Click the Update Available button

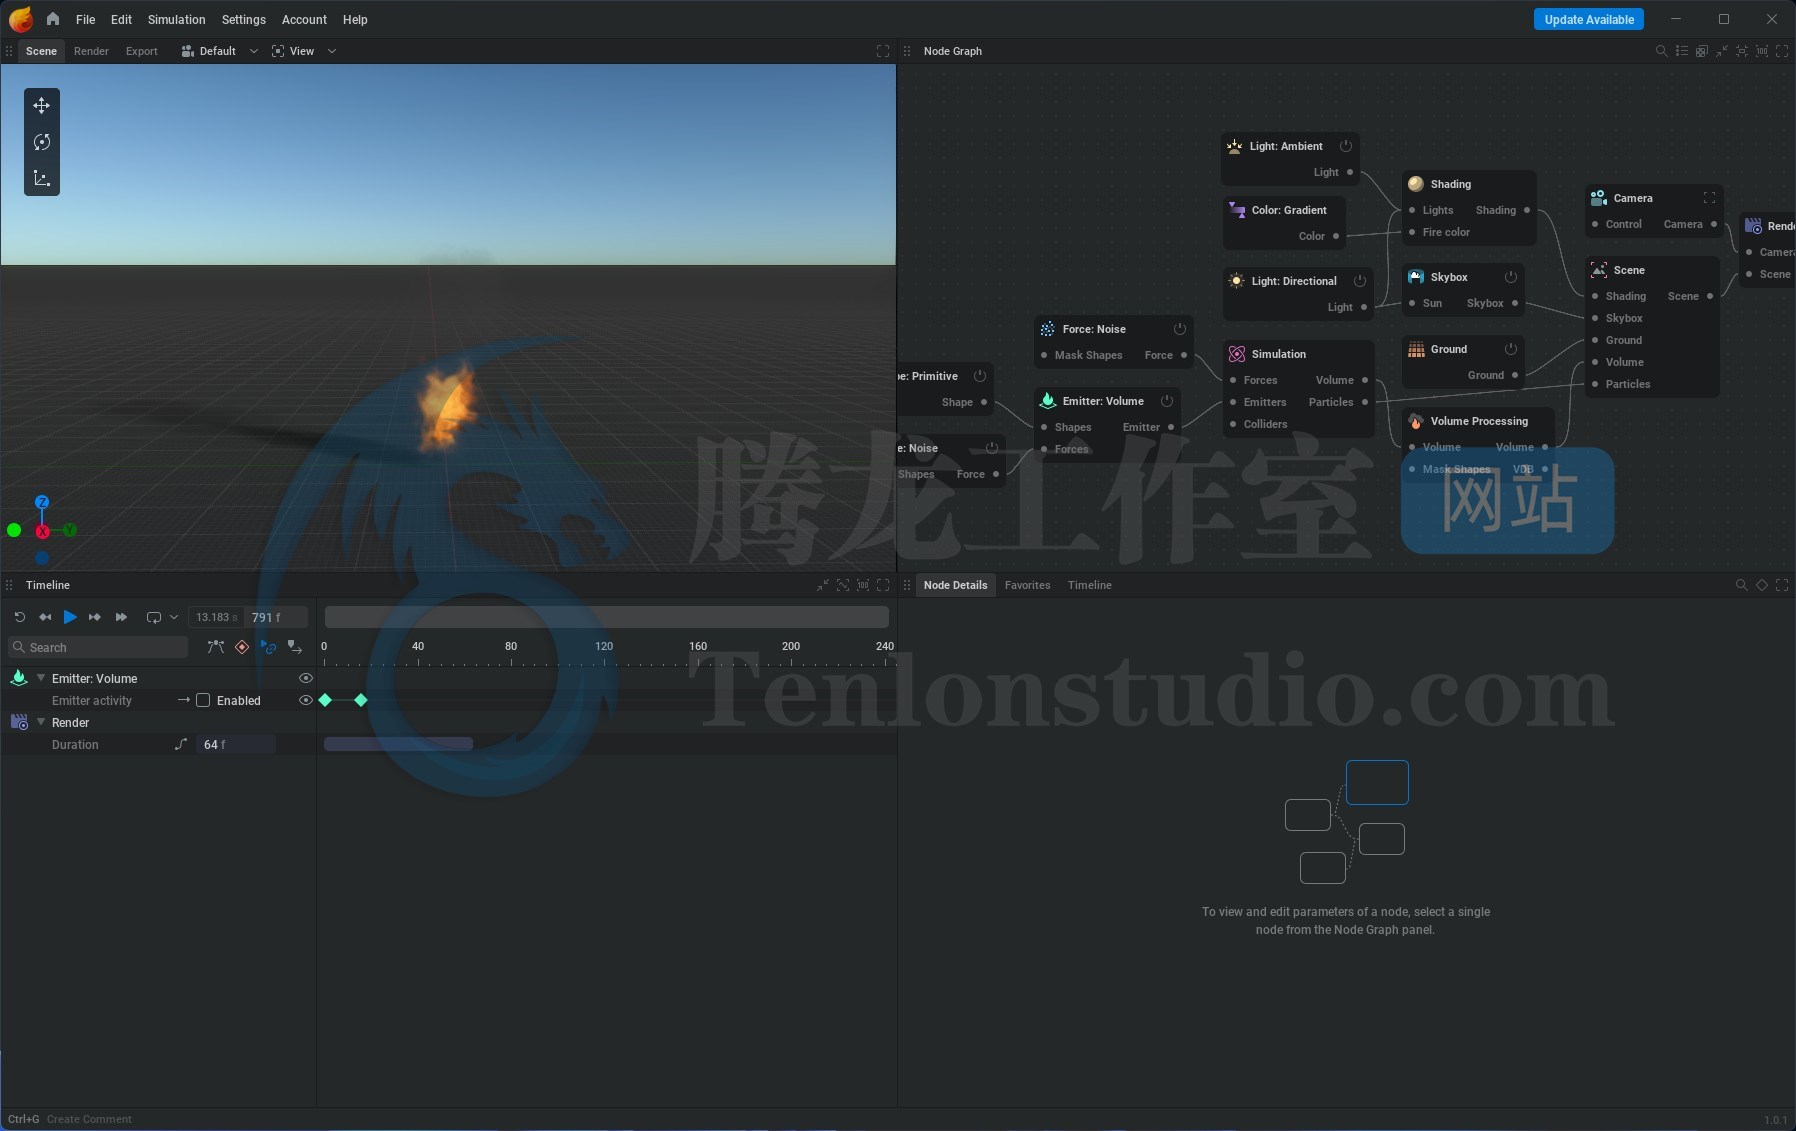point(1589,19)
